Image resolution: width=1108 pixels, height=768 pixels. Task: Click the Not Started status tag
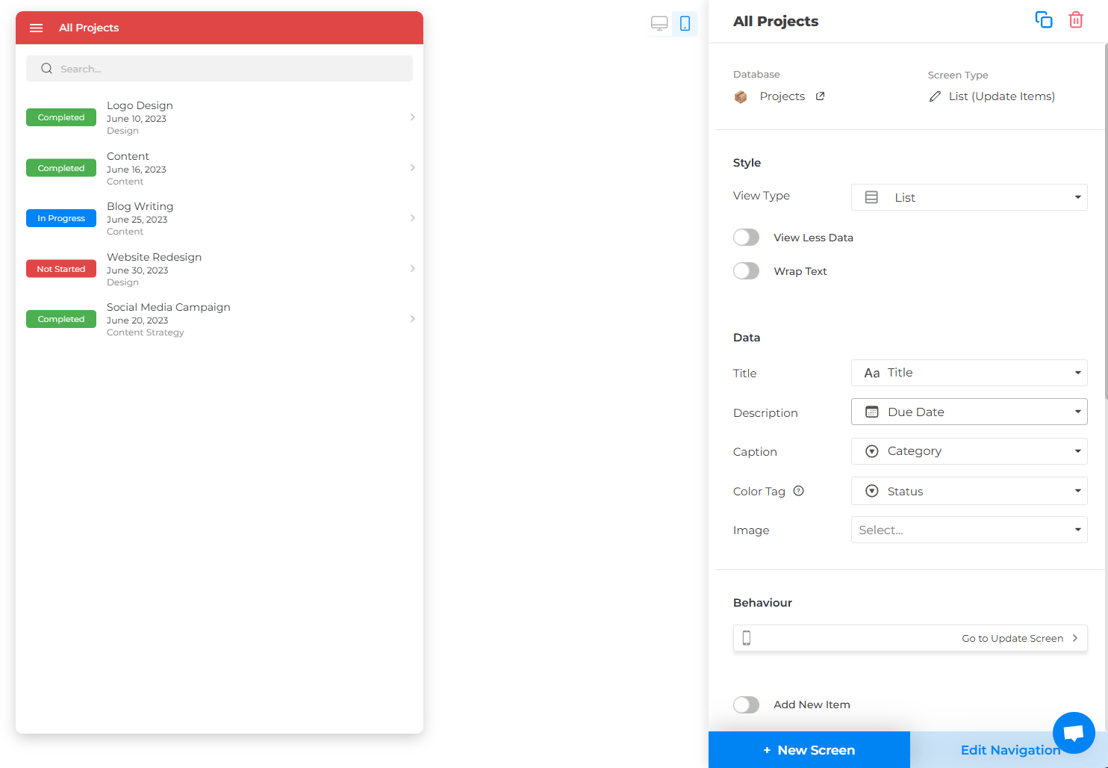[61, 268]
